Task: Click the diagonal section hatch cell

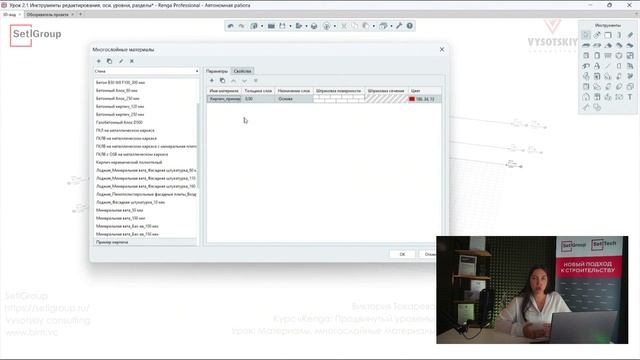Action: tap(386, 99)
